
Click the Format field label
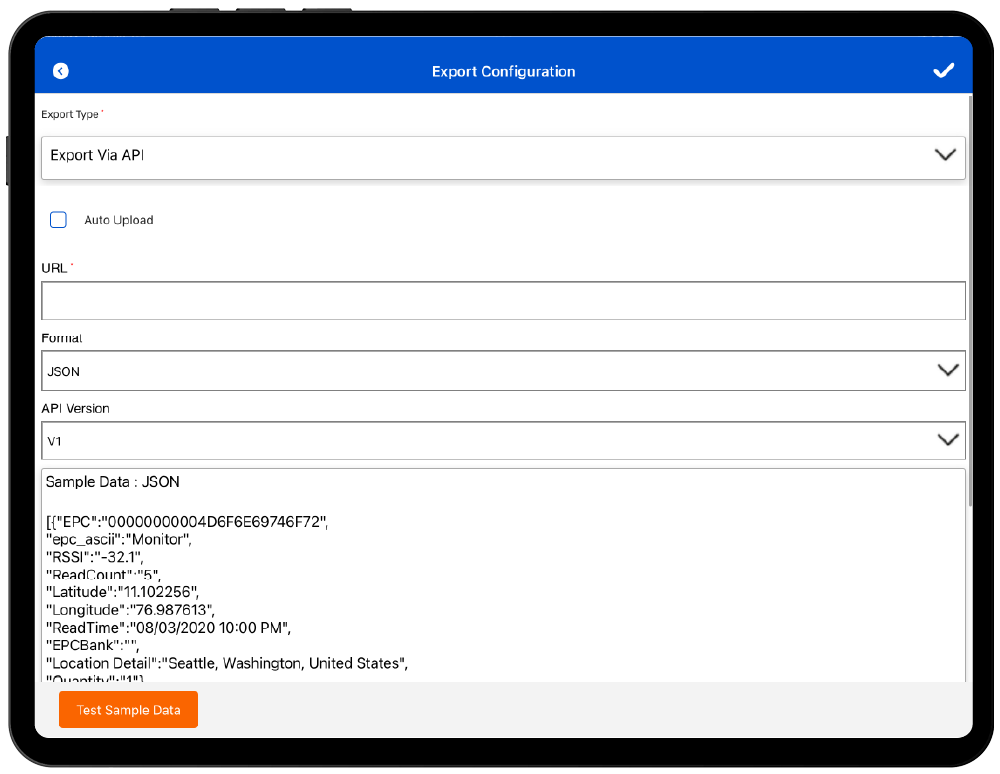coord(62,339)
